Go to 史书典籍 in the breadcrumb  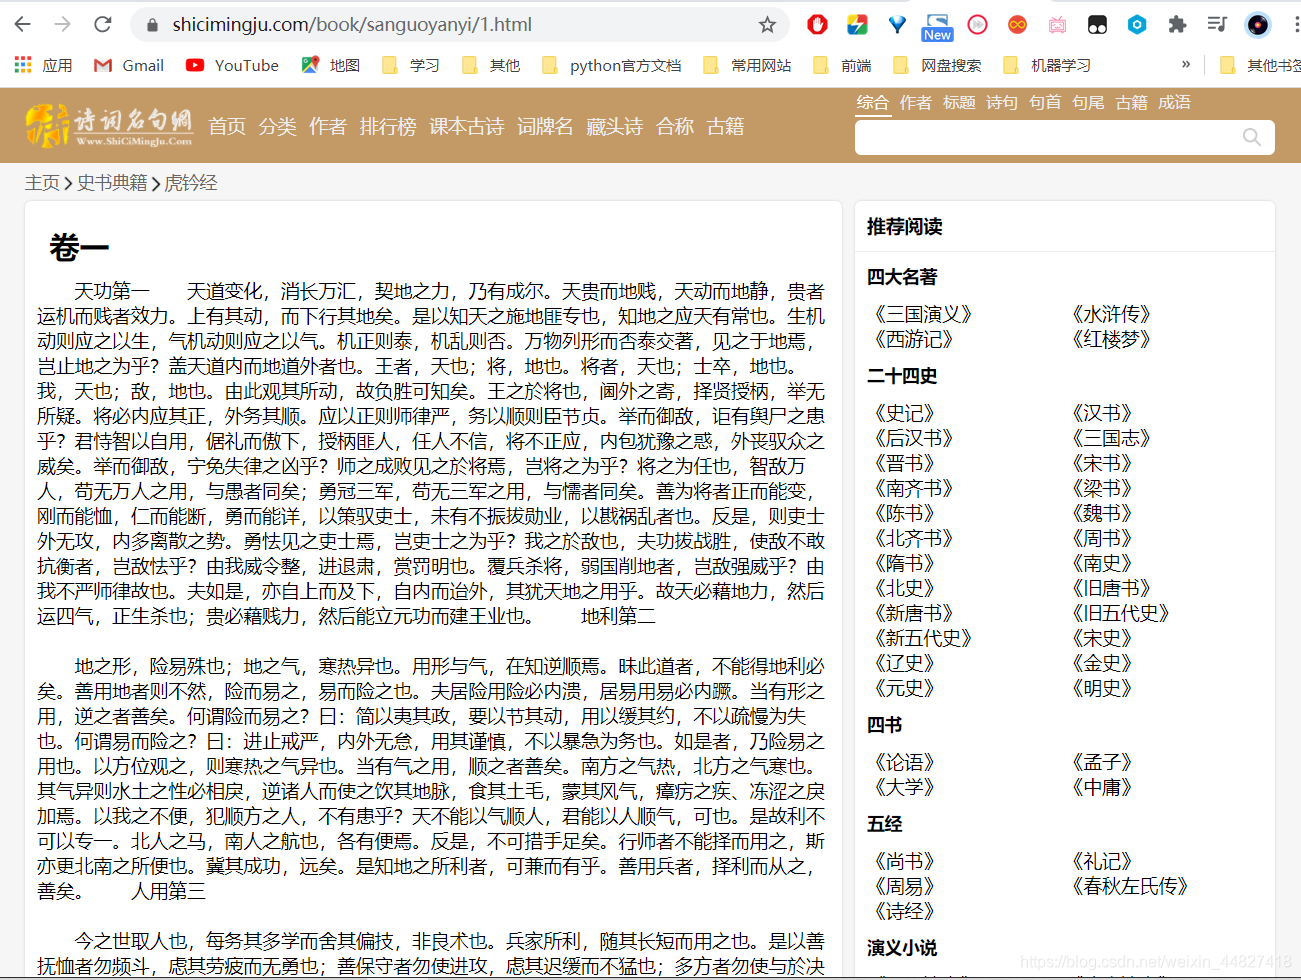coord(112,183)
